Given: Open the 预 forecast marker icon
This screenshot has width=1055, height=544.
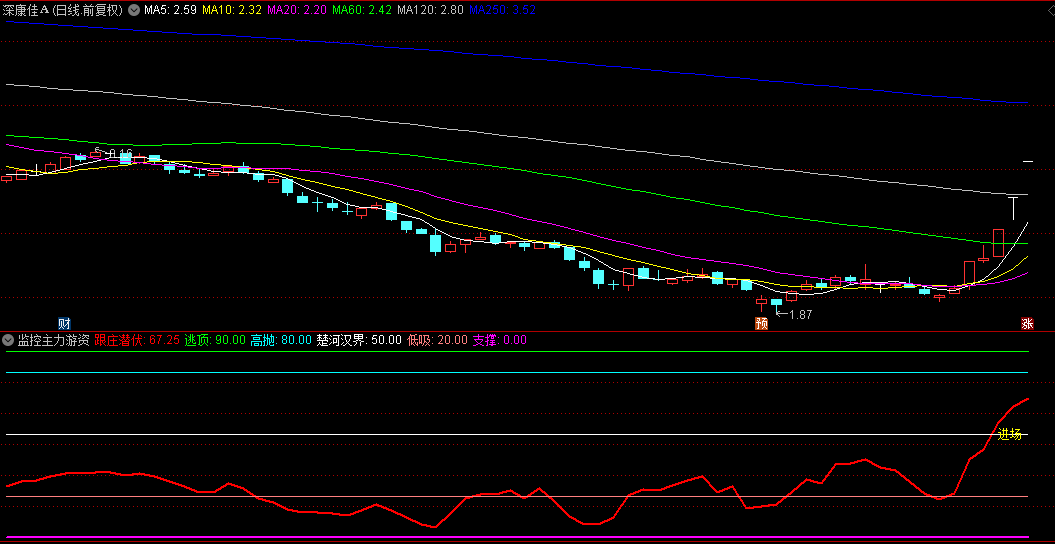Looking at the screenshot, I should [761, 323].
